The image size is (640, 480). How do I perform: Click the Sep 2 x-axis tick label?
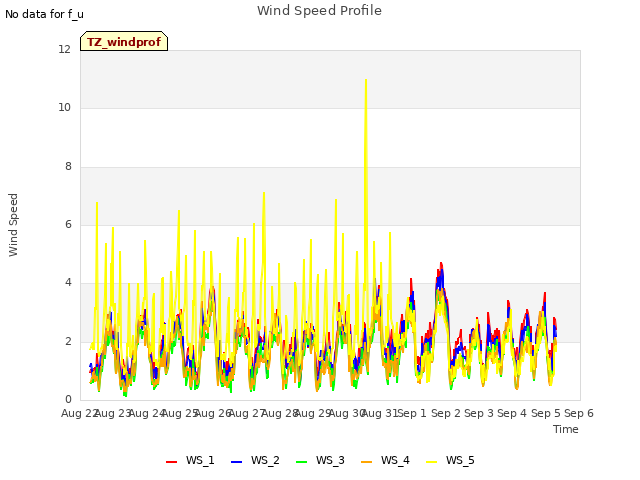(x=446, y=413)
